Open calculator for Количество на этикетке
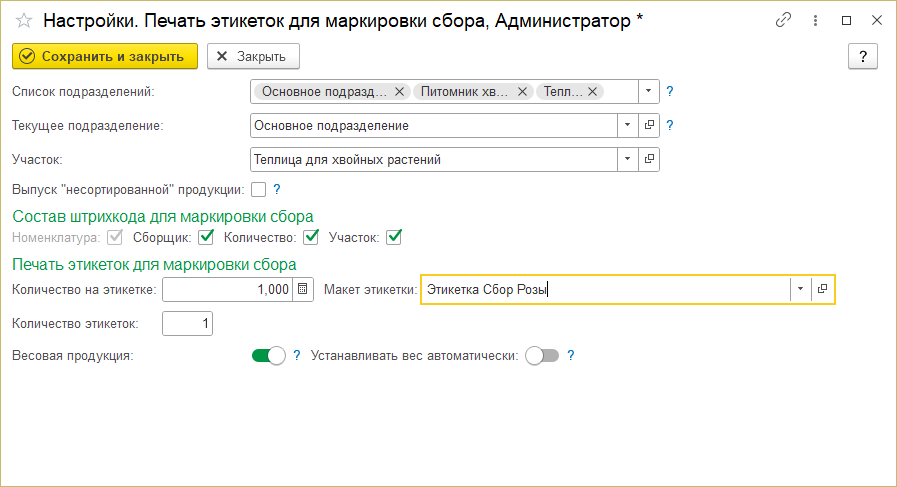The height and width of the screenshot is (487, 897). coord(303,290)
